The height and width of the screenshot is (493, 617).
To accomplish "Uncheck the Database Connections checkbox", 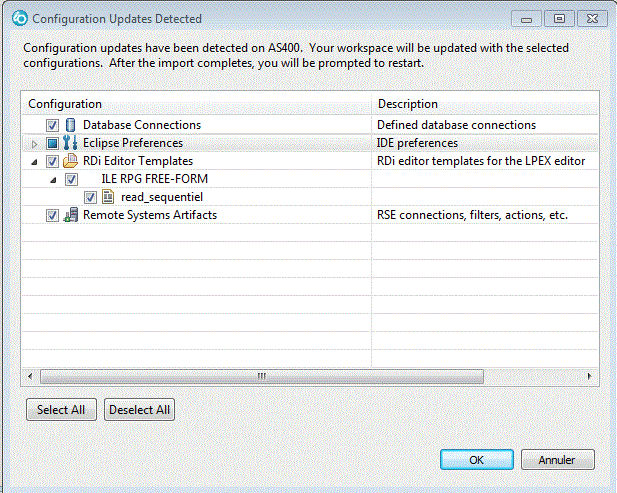I will [x=52, y=126].
